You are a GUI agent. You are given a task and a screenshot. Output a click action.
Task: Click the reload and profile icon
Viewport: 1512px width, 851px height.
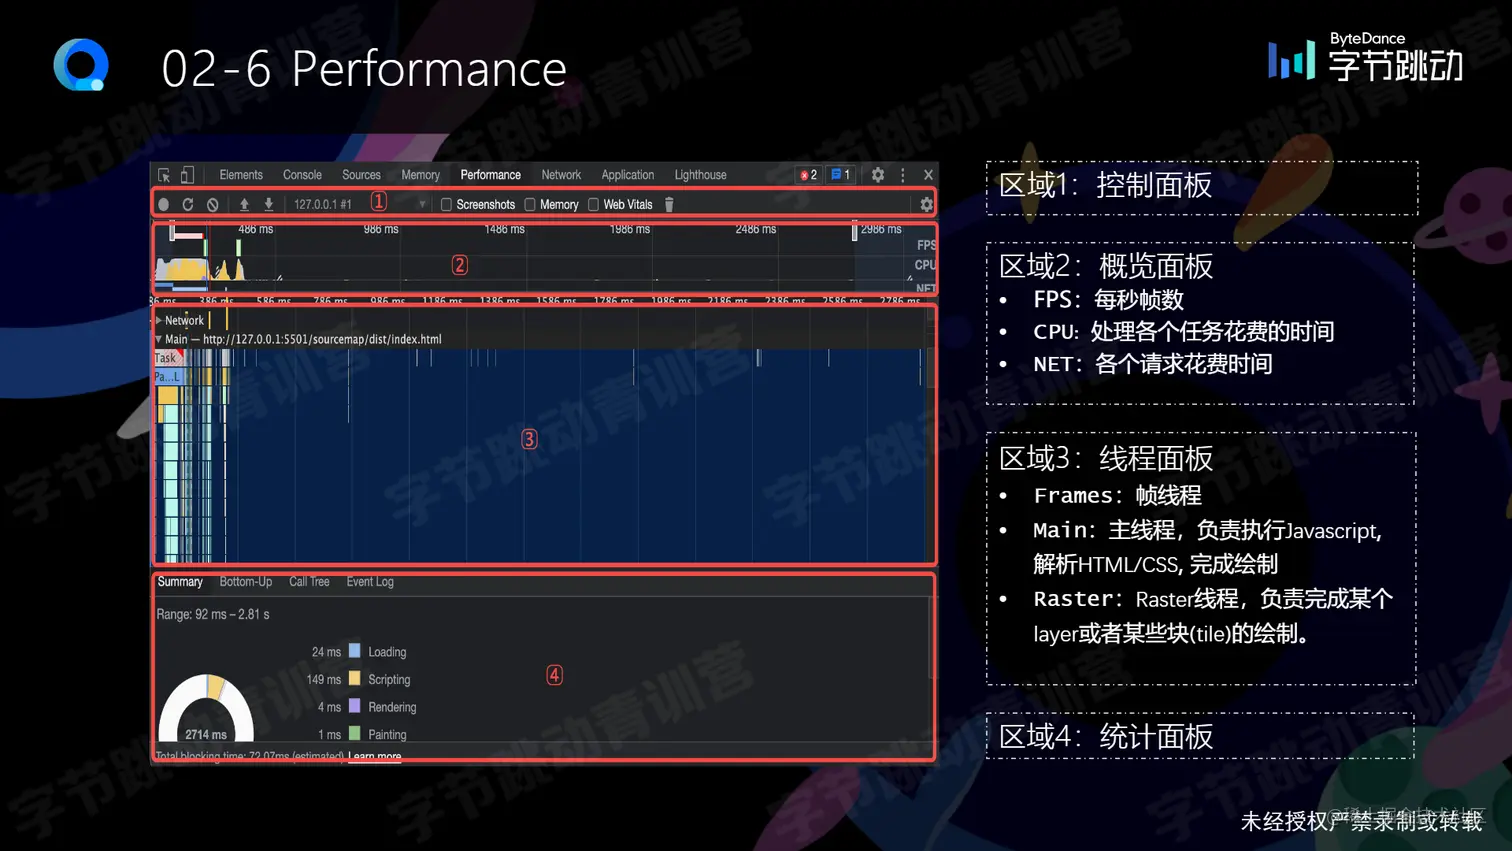pyautogui.click(x=188, y=204)
